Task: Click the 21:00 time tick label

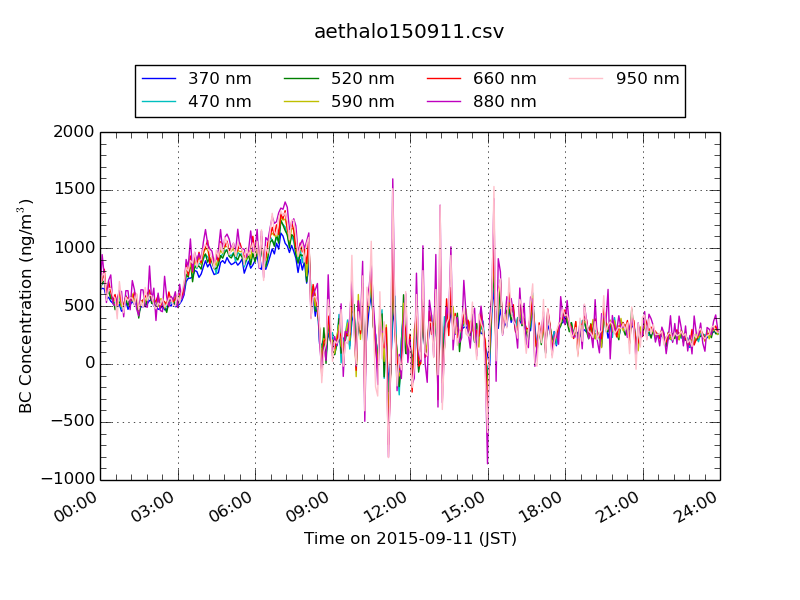Action: (618, 507)
